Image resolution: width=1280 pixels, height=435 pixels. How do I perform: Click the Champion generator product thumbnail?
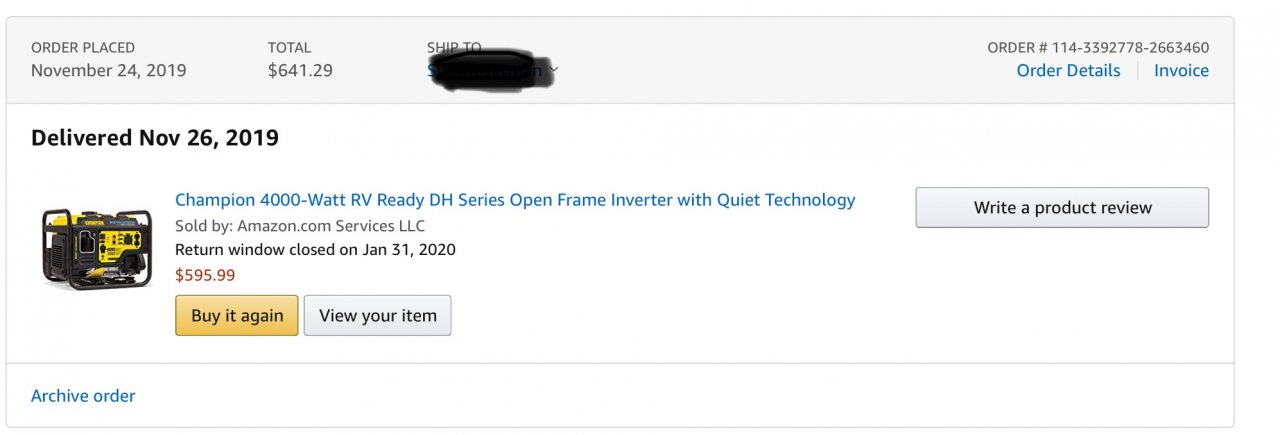click(96, 249)
